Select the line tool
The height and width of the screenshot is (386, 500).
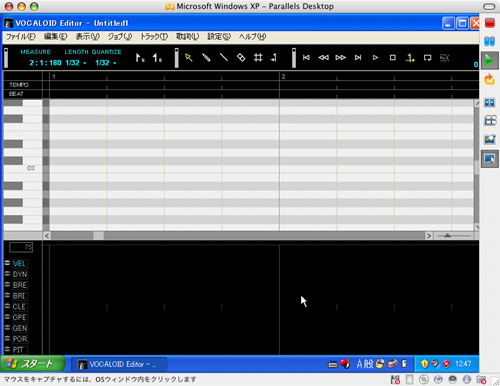[224, 58]
